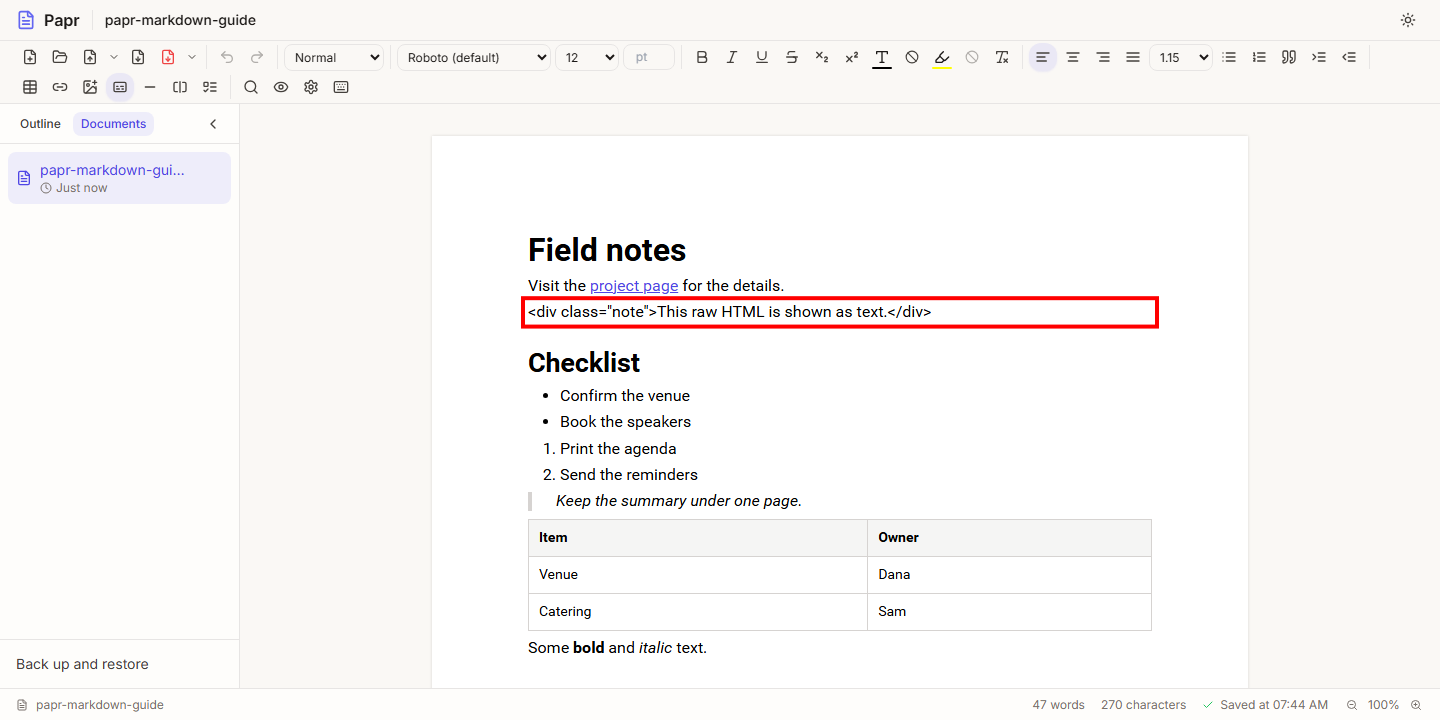Insert a horizontal rule line
Viewport: 1440px width, 720px height.
click(x=150, y=87)
